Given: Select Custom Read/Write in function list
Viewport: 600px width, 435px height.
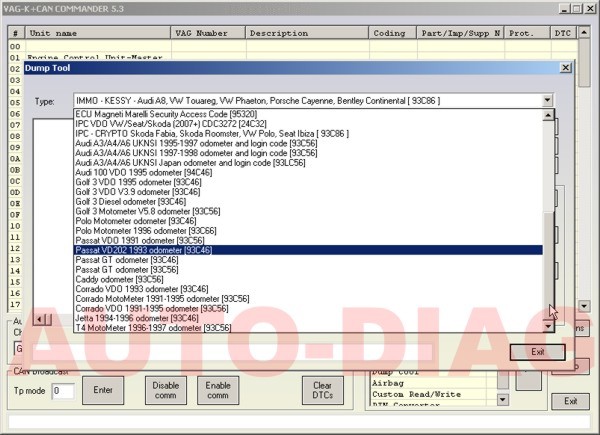Looking at the screenshot, I should (x=429, y=394).
